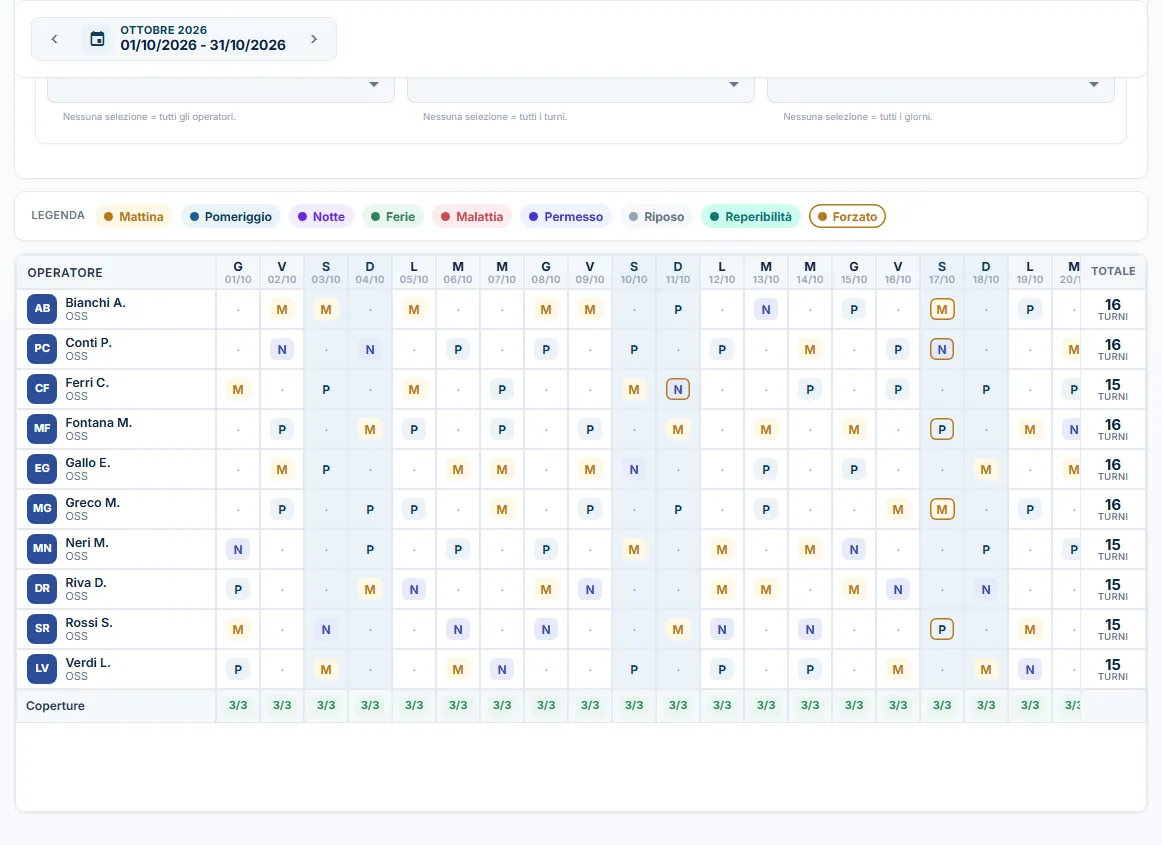Select Rossi S.'s forced P shift on 17/10
This screenshot has height=845, width=1162.
coord(942,629)
